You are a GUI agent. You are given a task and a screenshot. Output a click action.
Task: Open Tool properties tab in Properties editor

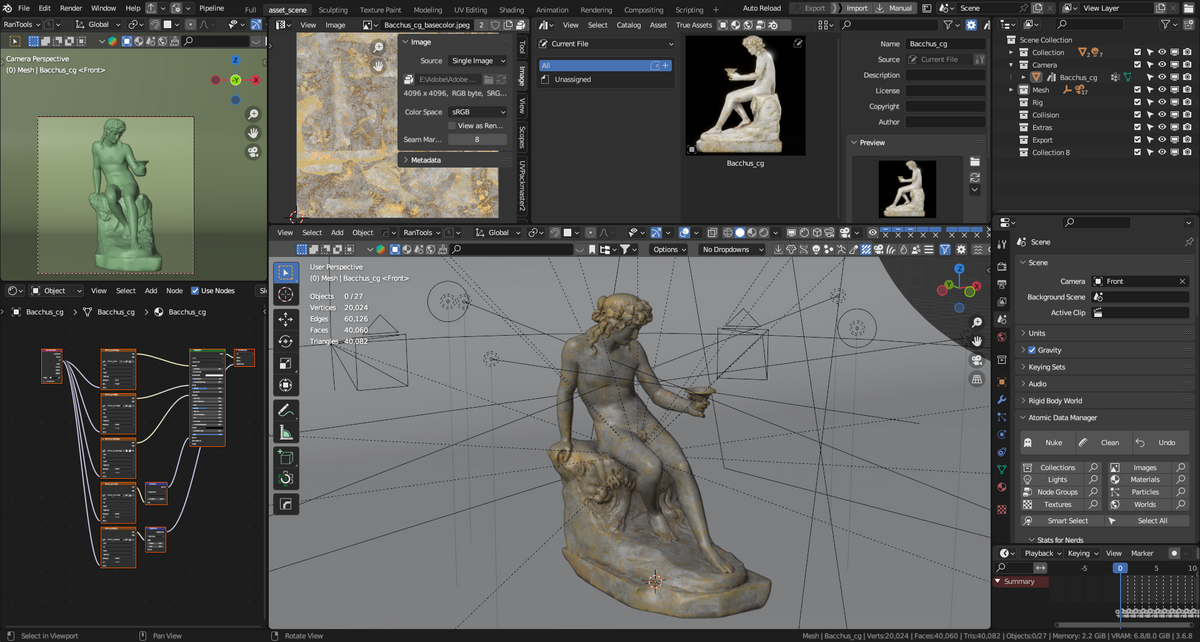coord(1002,243)
